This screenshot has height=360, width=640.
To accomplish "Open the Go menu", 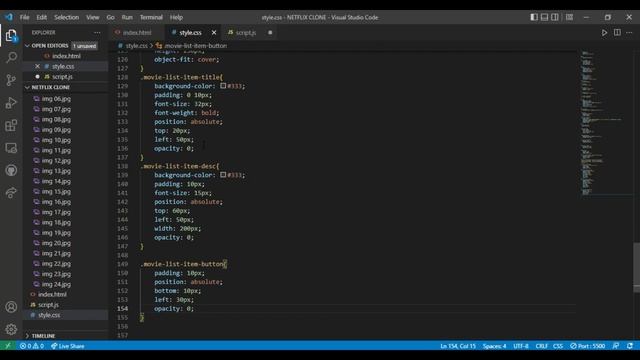I will pos(111,17).
